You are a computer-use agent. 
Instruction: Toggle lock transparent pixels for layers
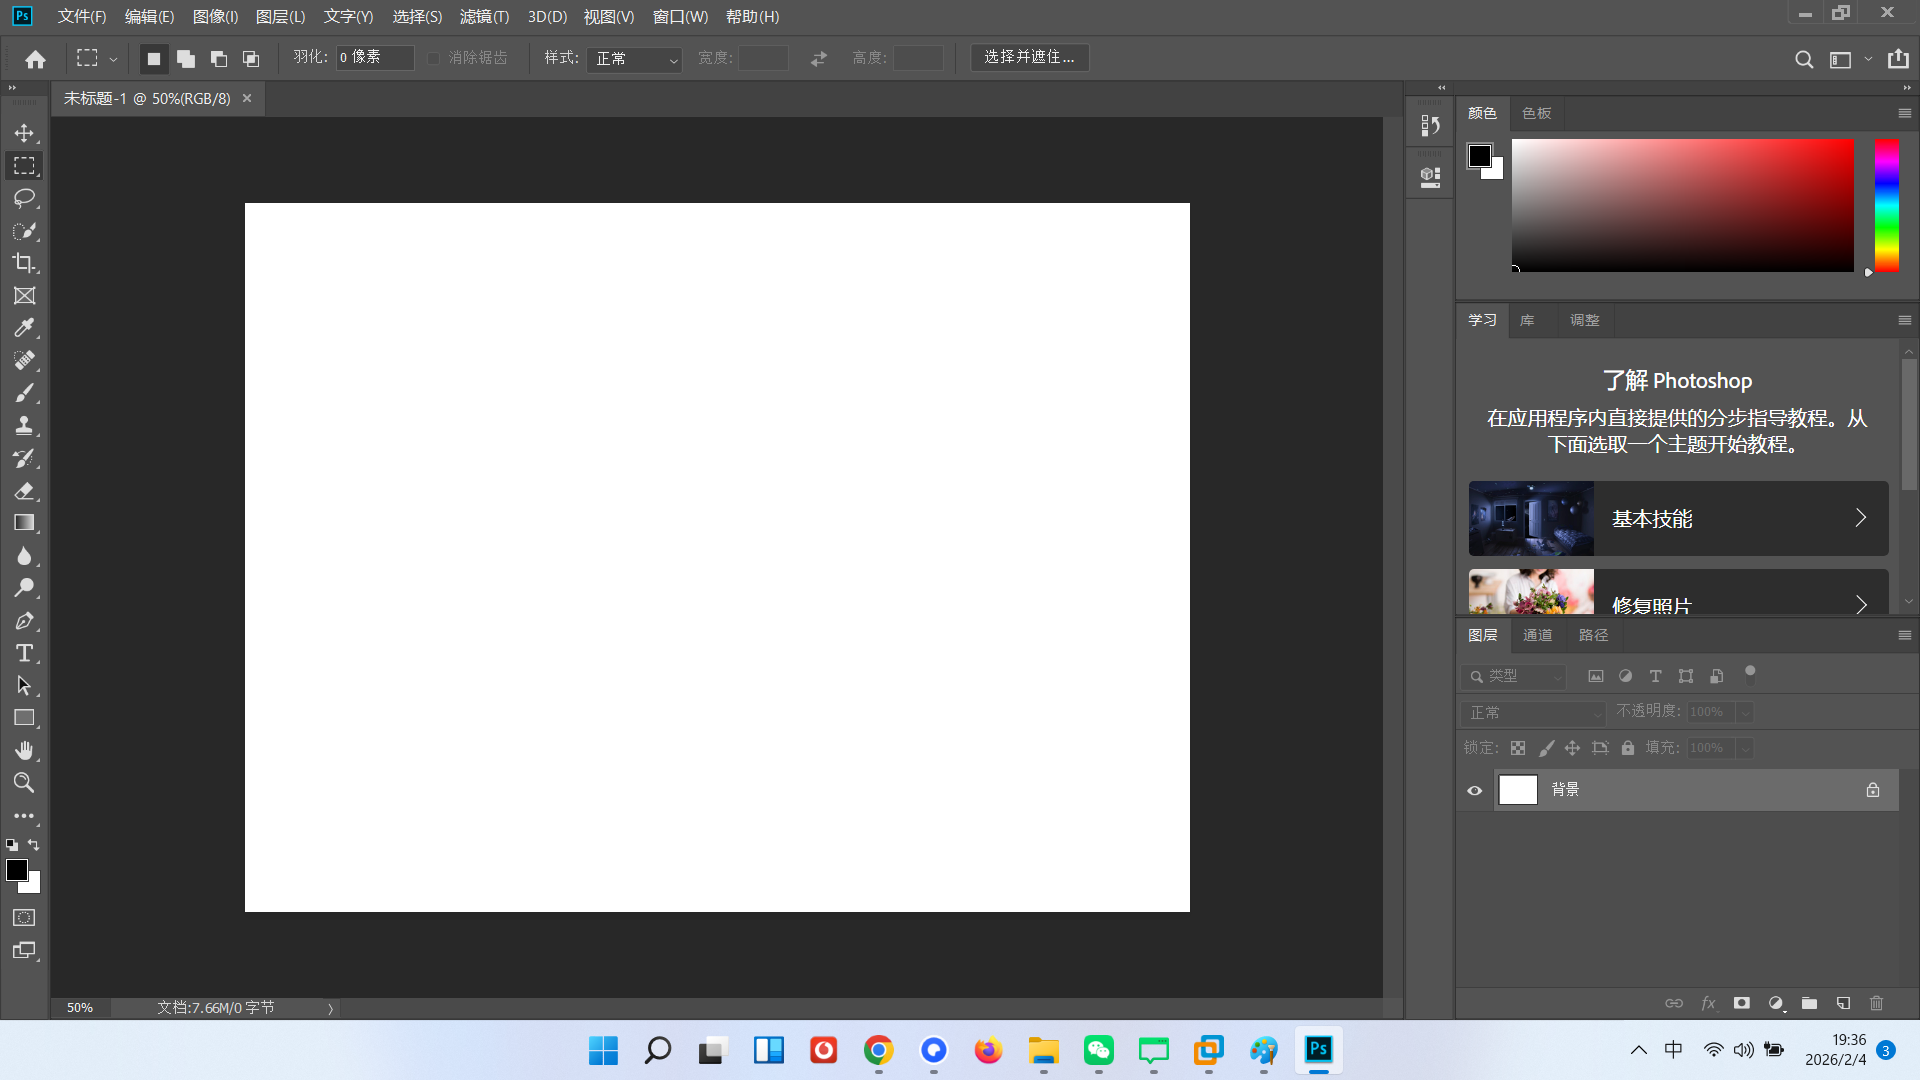point(1518,748)
